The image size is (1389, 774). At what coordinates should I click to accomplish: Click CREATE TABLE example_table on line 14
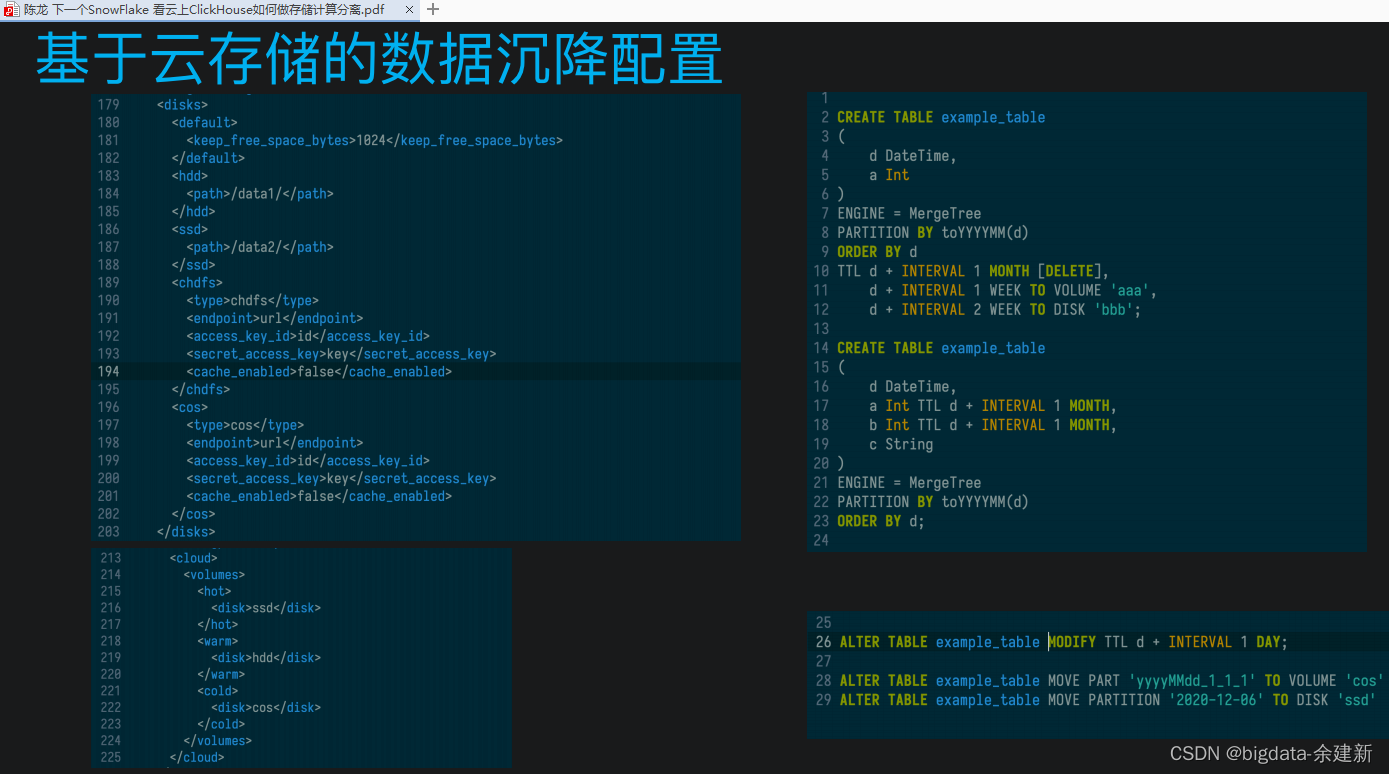pos(941,348)
